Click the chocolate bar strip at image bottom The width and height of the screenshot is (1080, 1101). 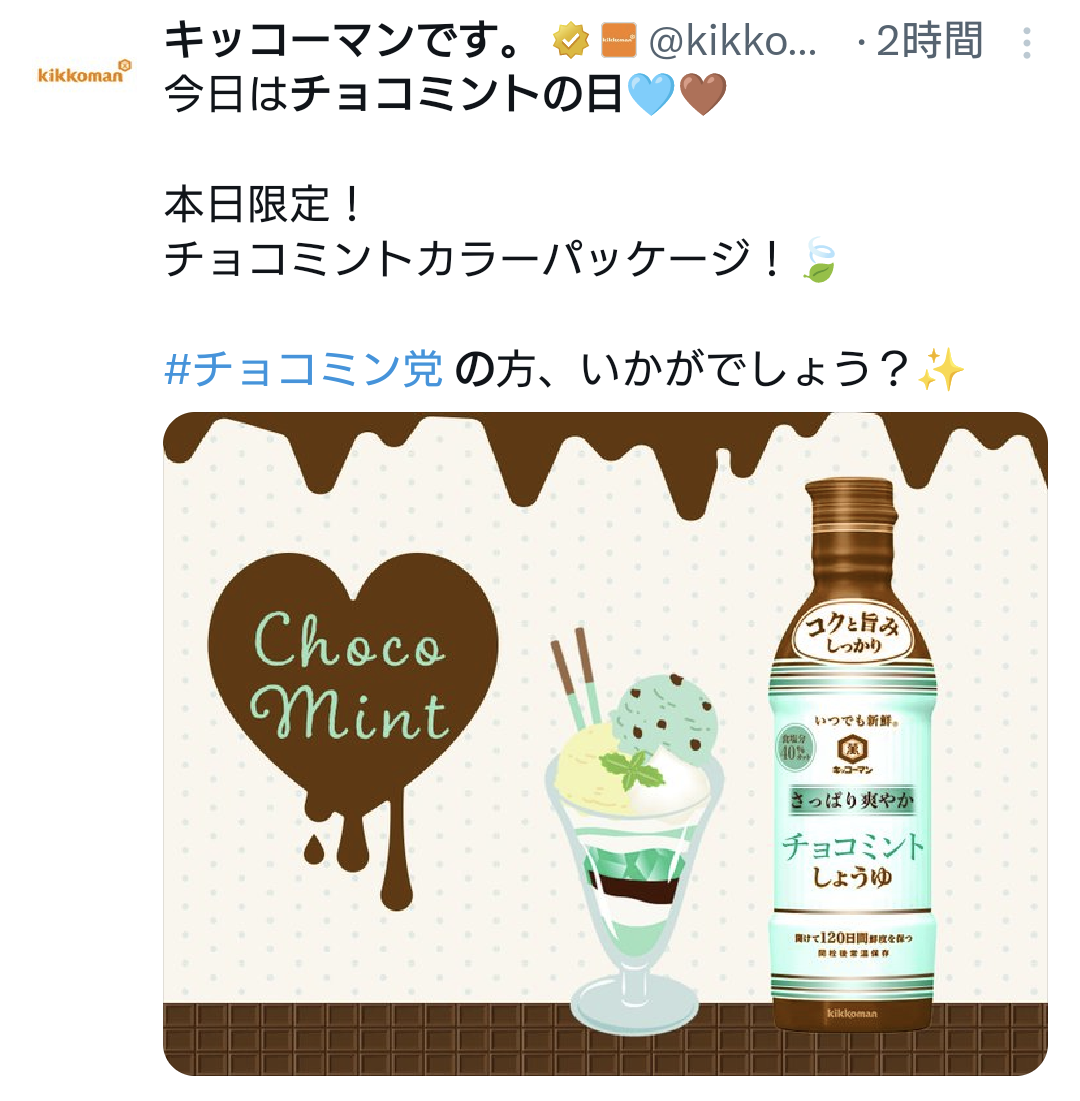point(605,1039)
